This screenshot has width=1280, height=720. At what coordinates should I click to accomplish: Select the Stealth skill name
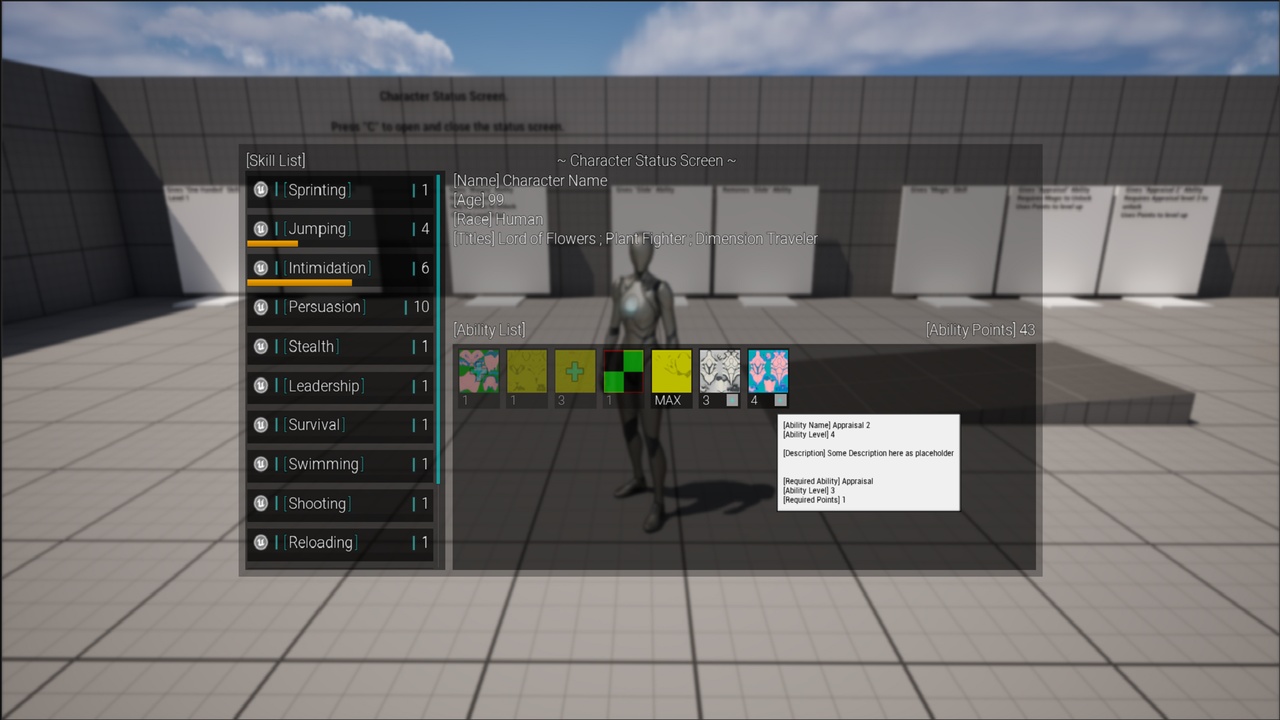pyautogui.click(x=311, y=346)
